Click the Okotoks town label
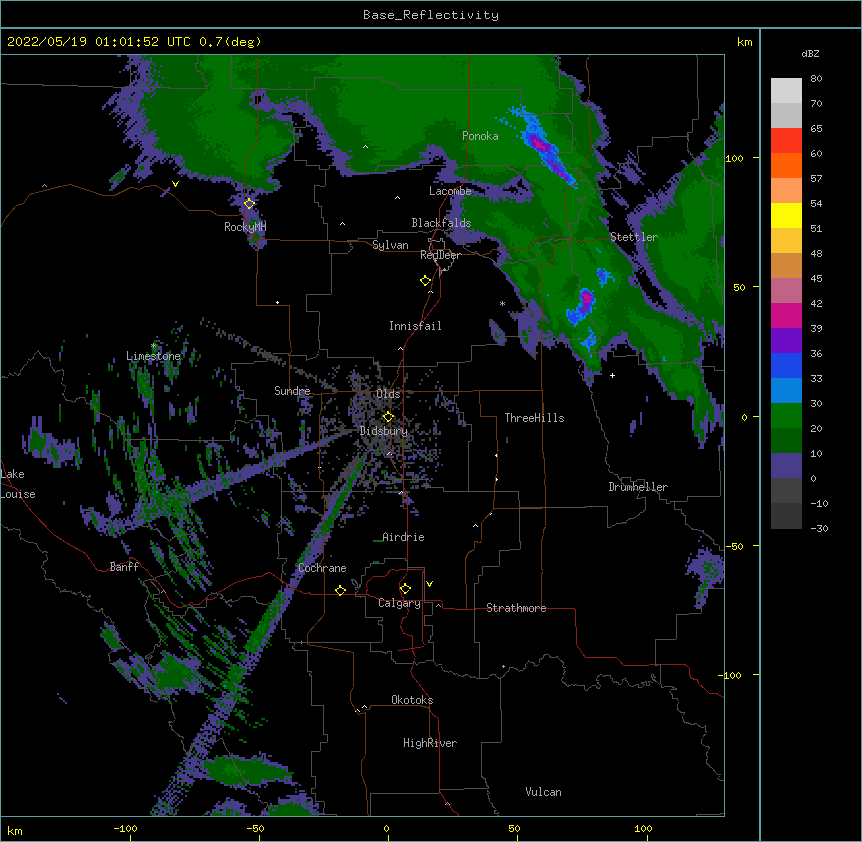Screen dimensions: 862x842 [412, 700]
